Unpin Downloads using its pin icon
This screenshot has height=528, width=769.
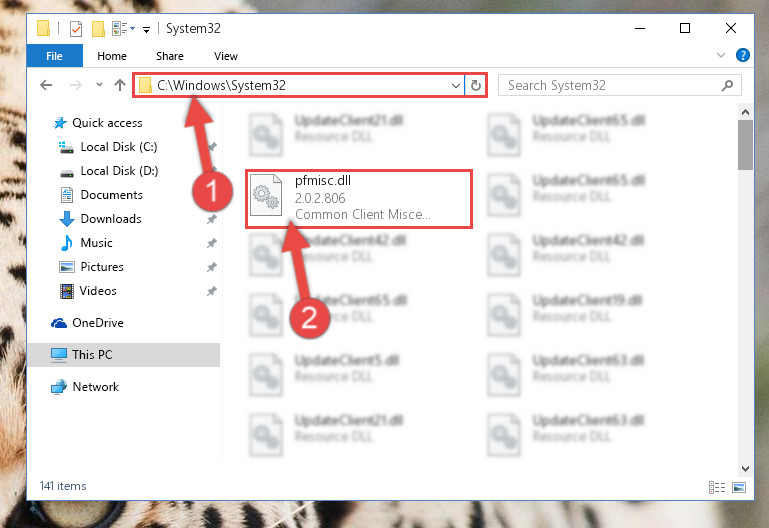(x=211, y=219)
